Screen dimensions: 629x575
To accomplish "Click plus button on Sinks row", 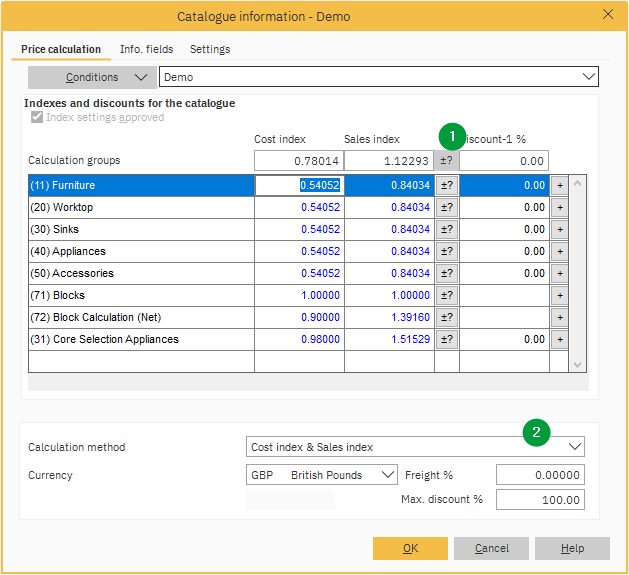I will (x=559, y=229).
